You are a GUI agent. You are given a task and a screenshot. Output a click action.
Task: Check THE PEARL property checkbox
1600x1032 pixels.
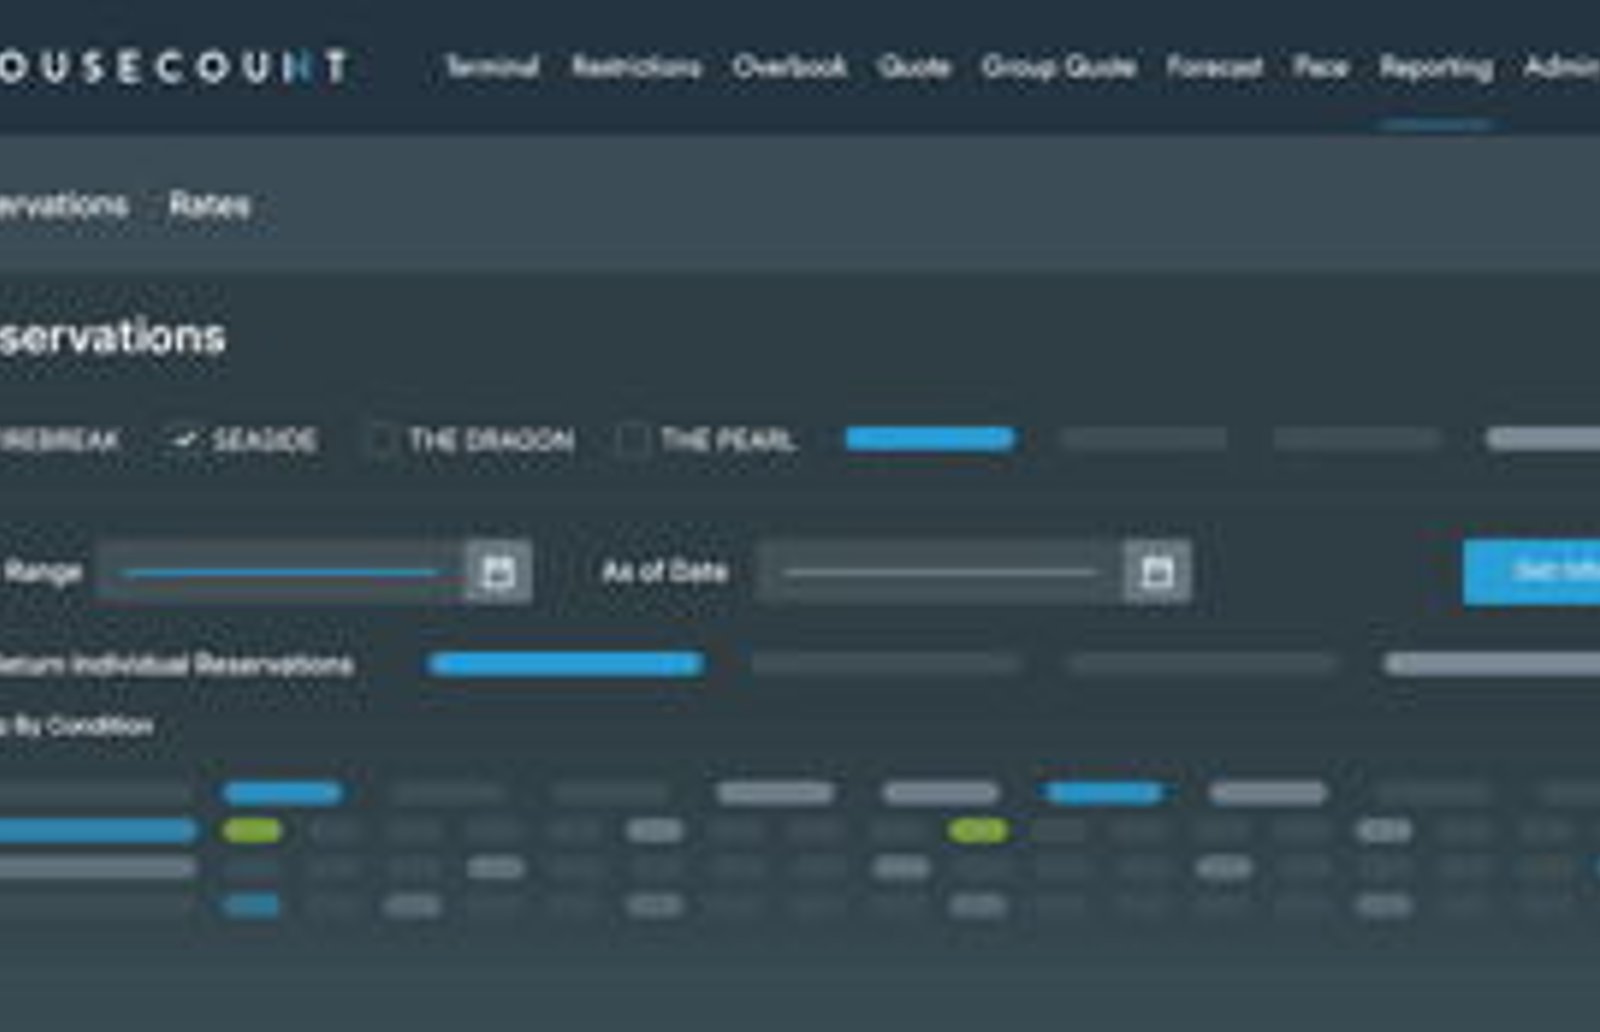[631, 439]
